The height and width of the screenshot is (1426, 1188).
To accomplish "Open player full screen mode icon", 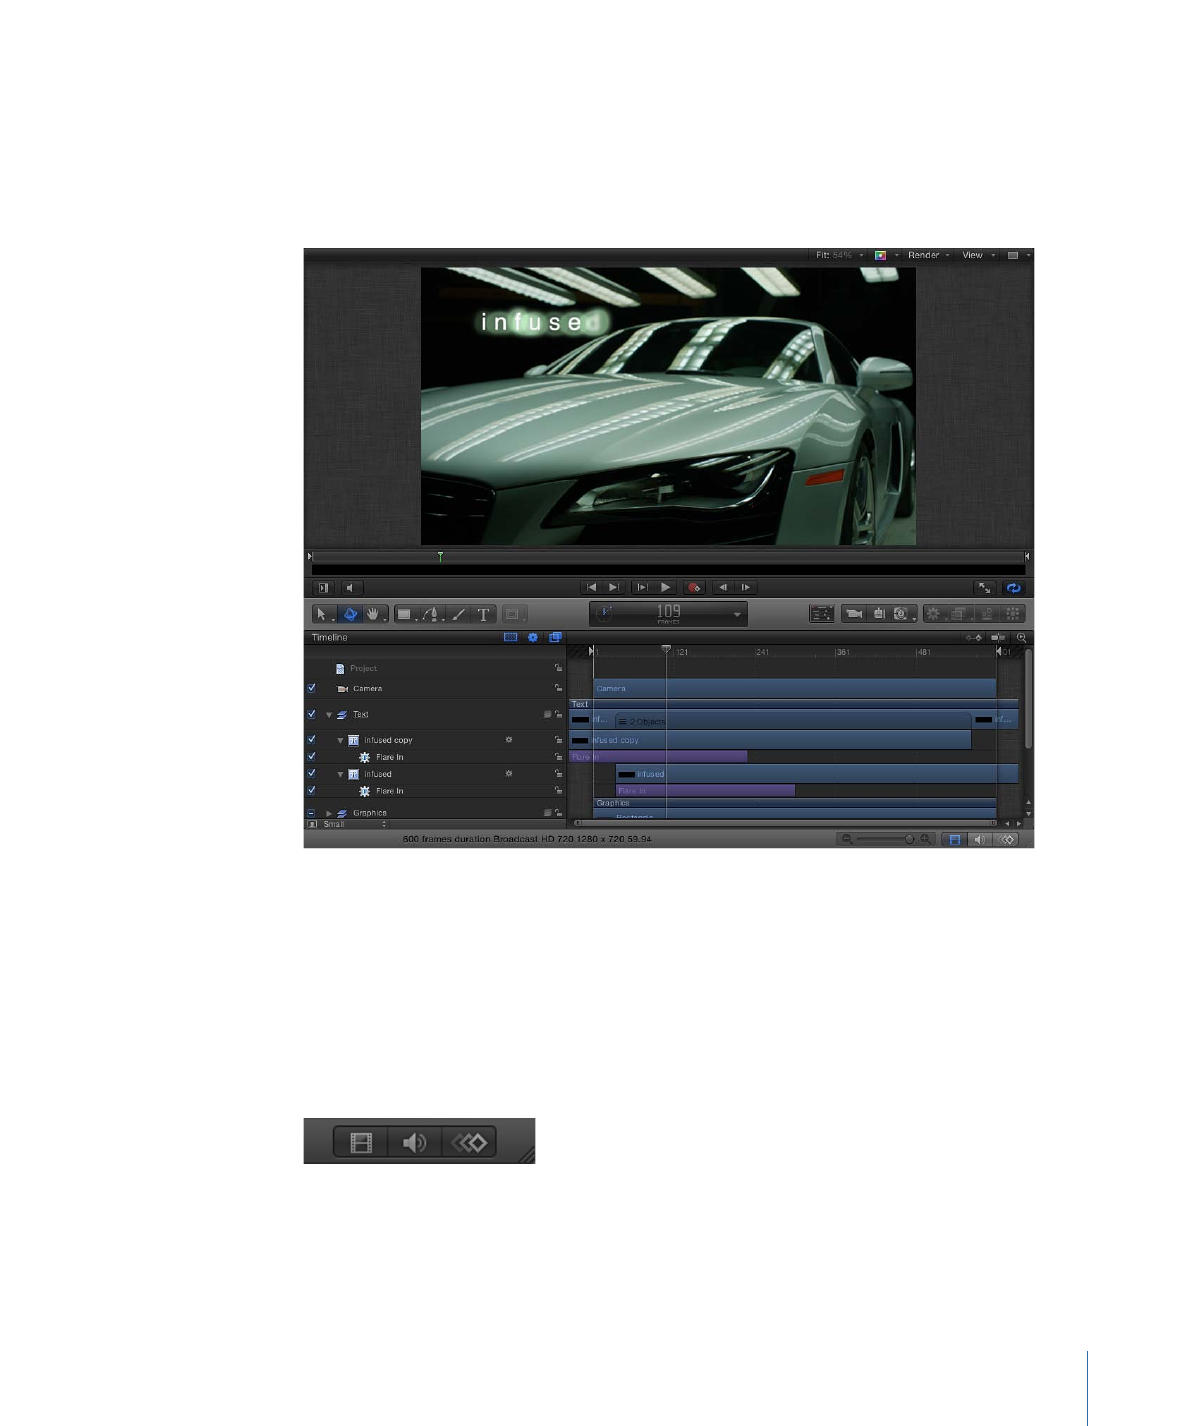I will pos(985,588).
